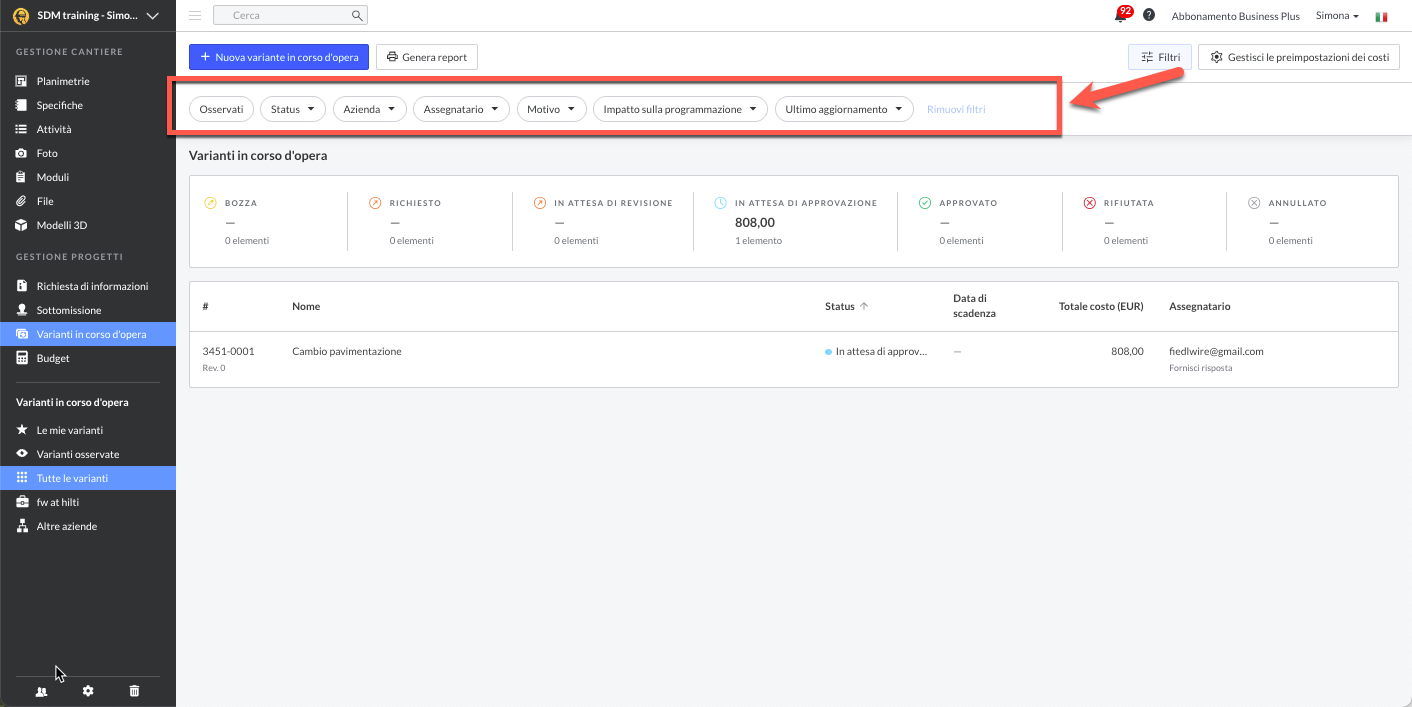1412x707 pixels.
Task: Open Planimetrie in the sidebar
Action: point(63,81)
